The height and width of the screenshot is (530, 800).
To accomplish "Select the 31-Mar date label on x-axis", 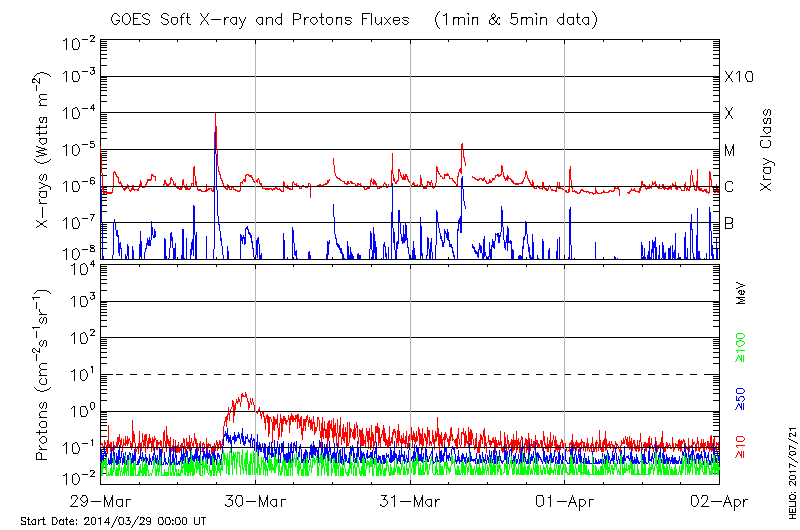I will coord(411,502).
